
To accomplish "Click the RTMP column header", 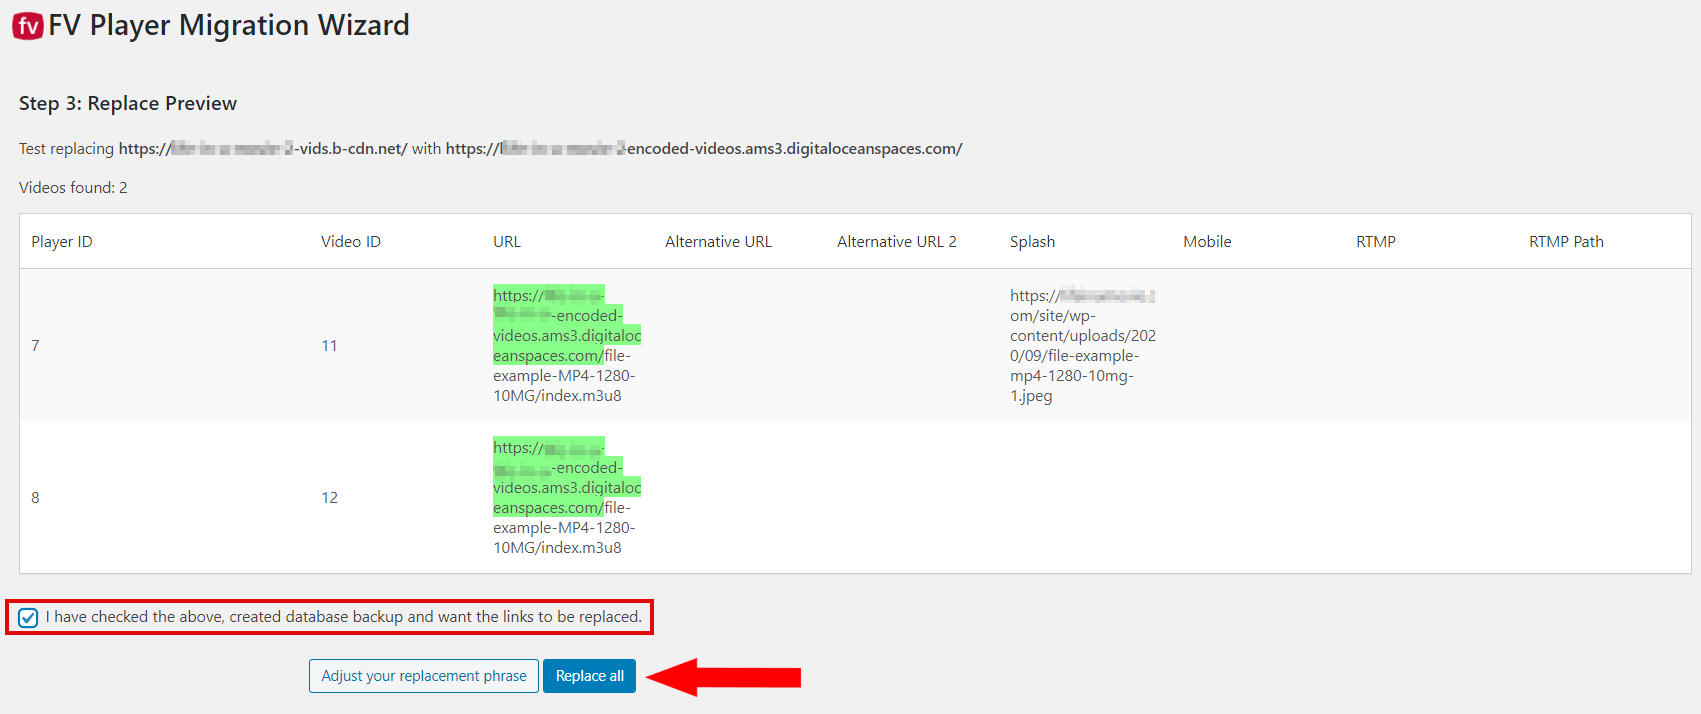I will [x=1376, y=242].
